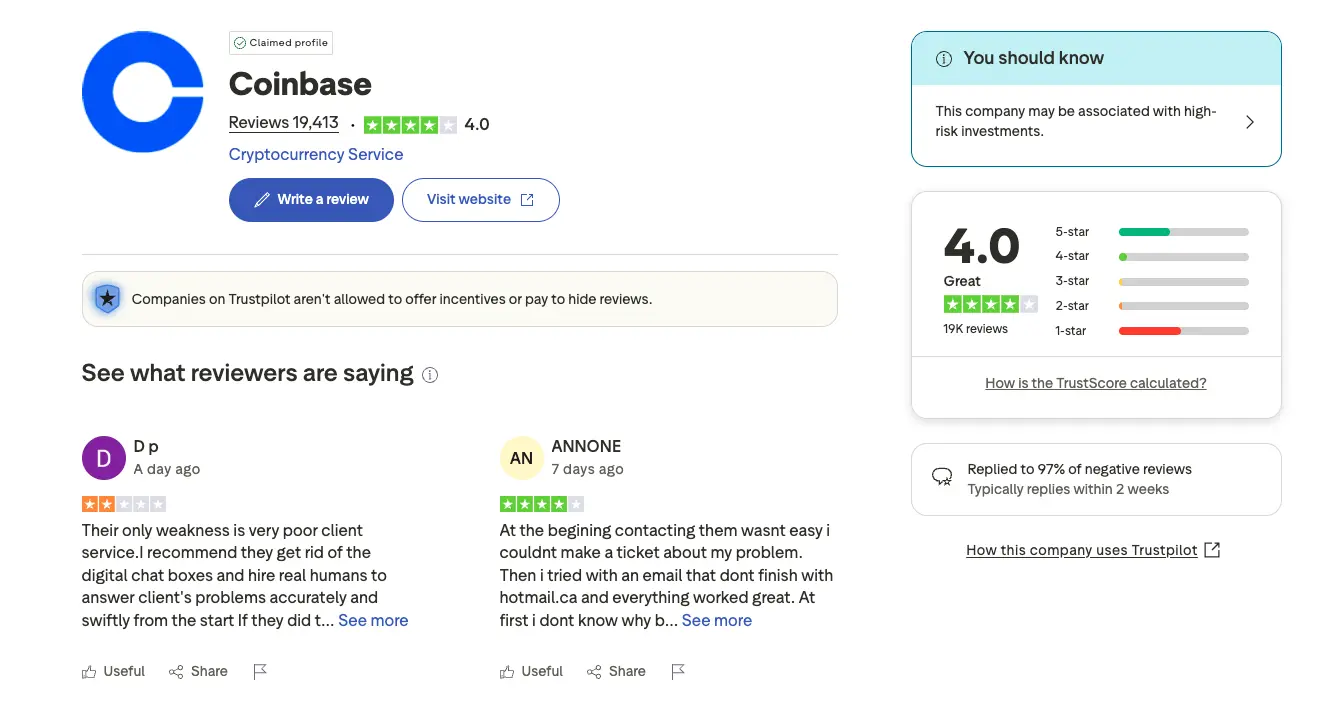Click the header star rating next to 4.0
The height and width of the screenshot is (712, 1342).
coord(410,125)
